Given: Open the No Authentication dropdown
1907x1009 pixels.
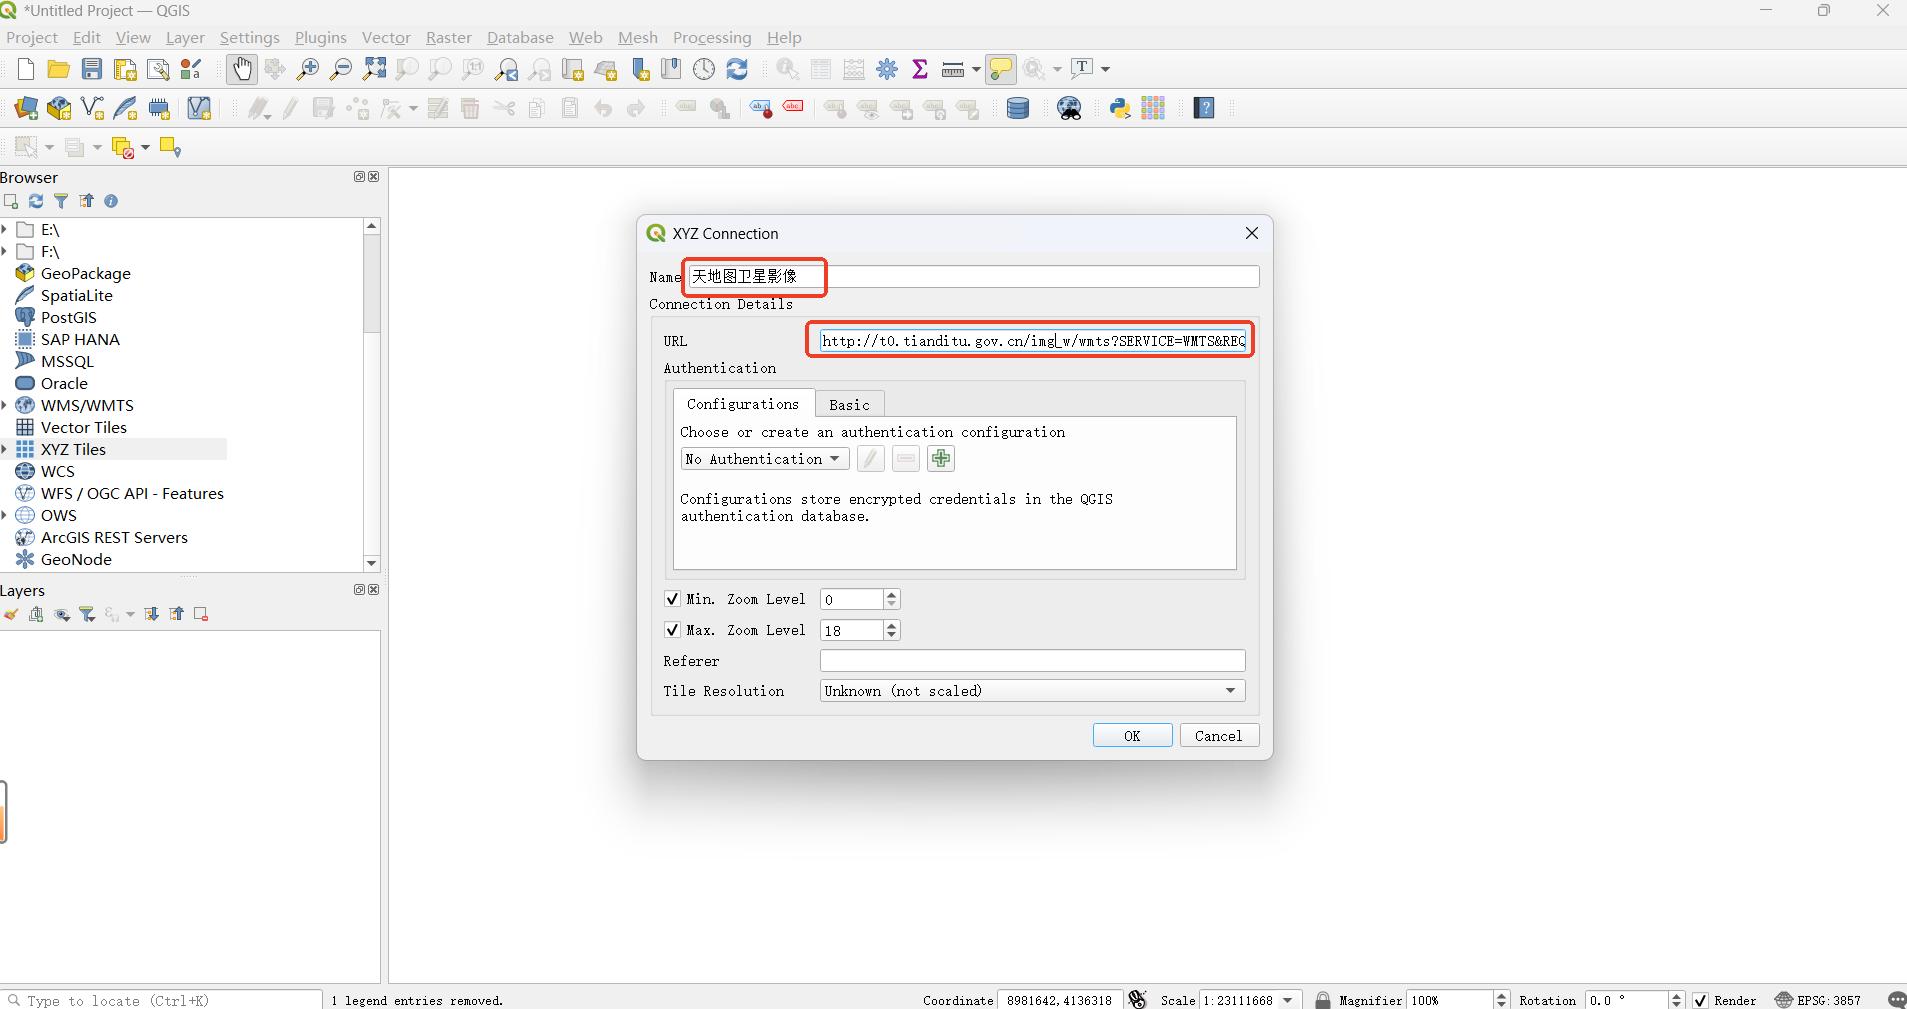Looking at the screenshot, I should 765,459.
